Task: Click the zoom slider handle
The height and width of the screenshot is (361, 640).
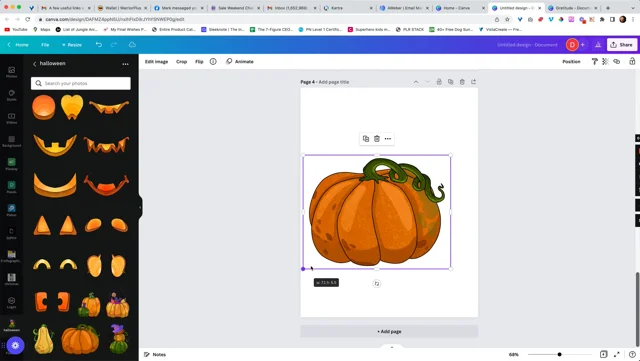Action: [x=559, y=354]
